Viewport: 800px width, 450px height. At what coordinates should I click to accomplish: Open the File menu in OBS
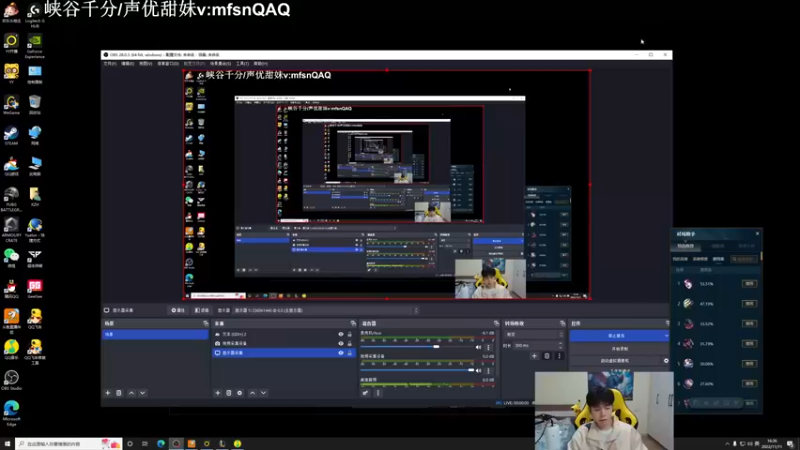[110, 64]
